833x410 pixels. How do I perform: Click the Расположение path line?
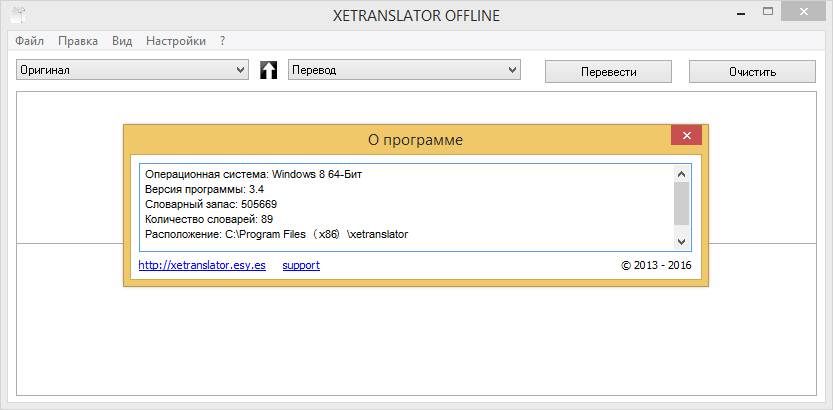click(276, 234)
